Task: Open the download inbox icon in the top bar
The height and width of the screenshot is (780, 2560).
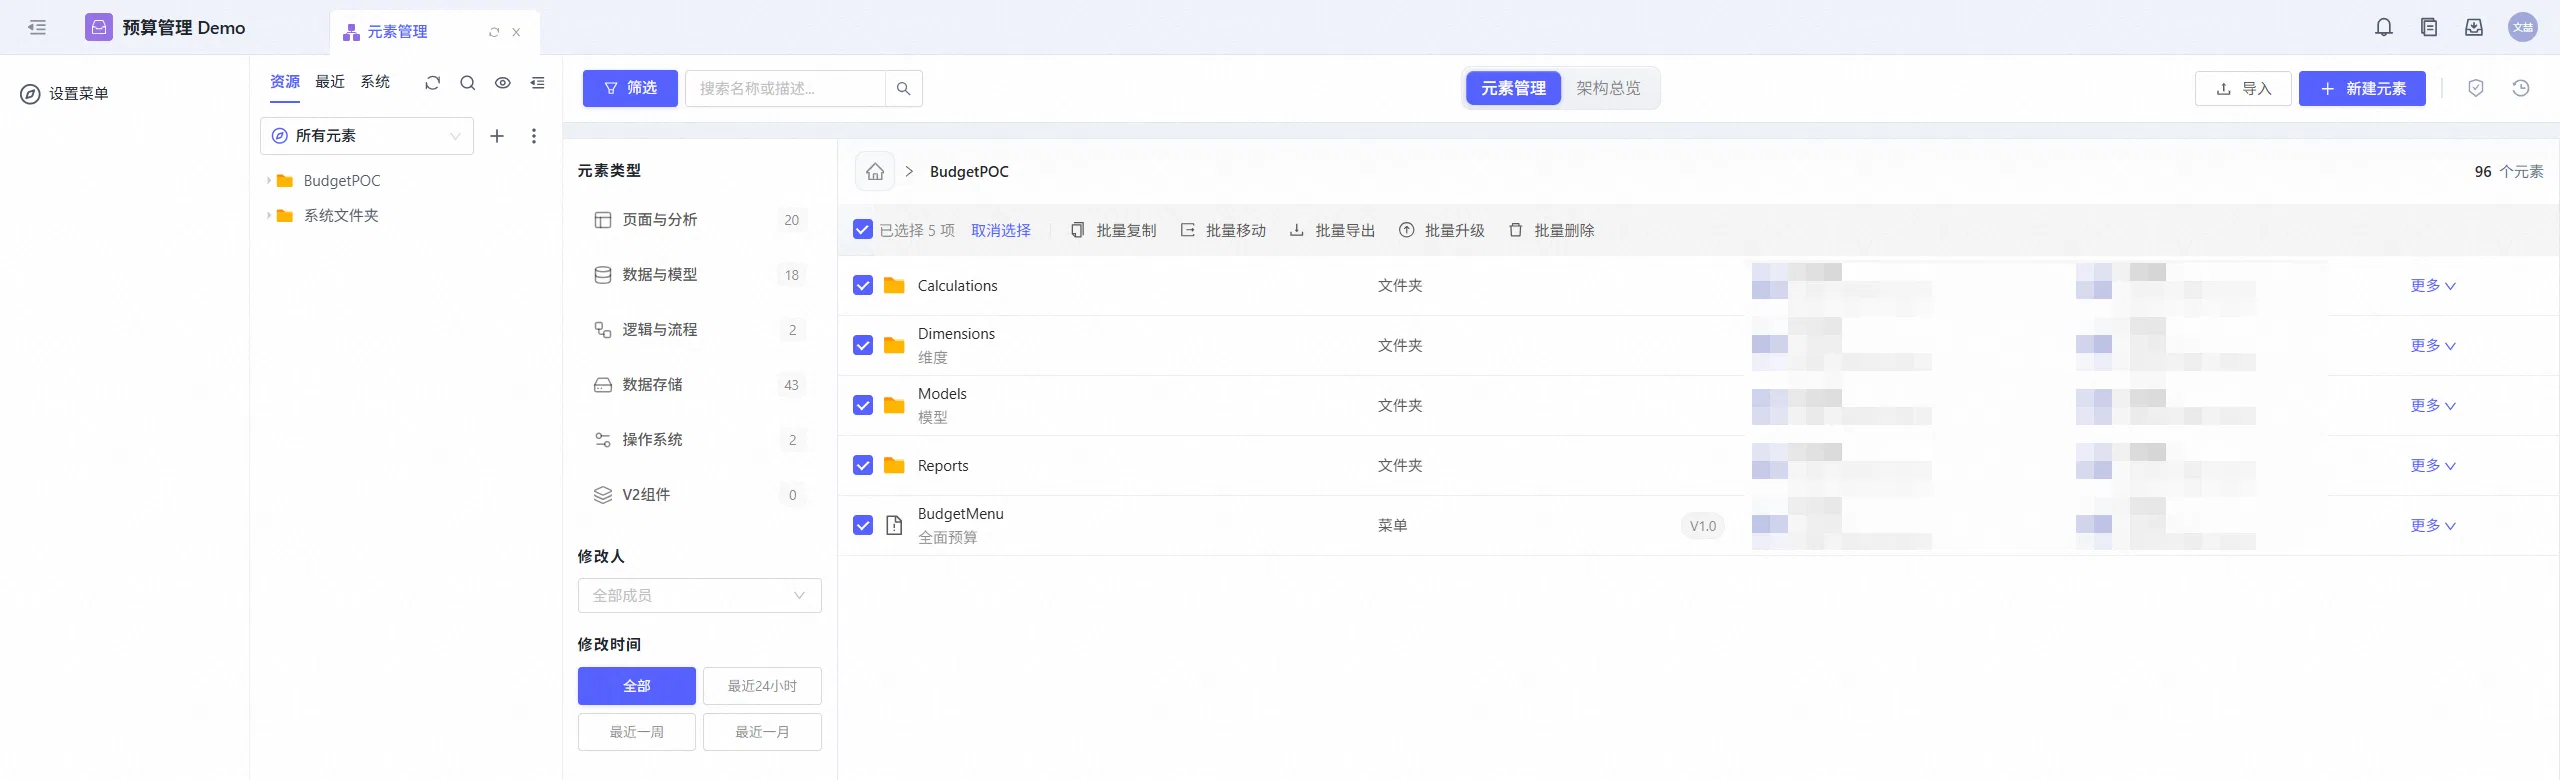Action: click(2474, 28)
